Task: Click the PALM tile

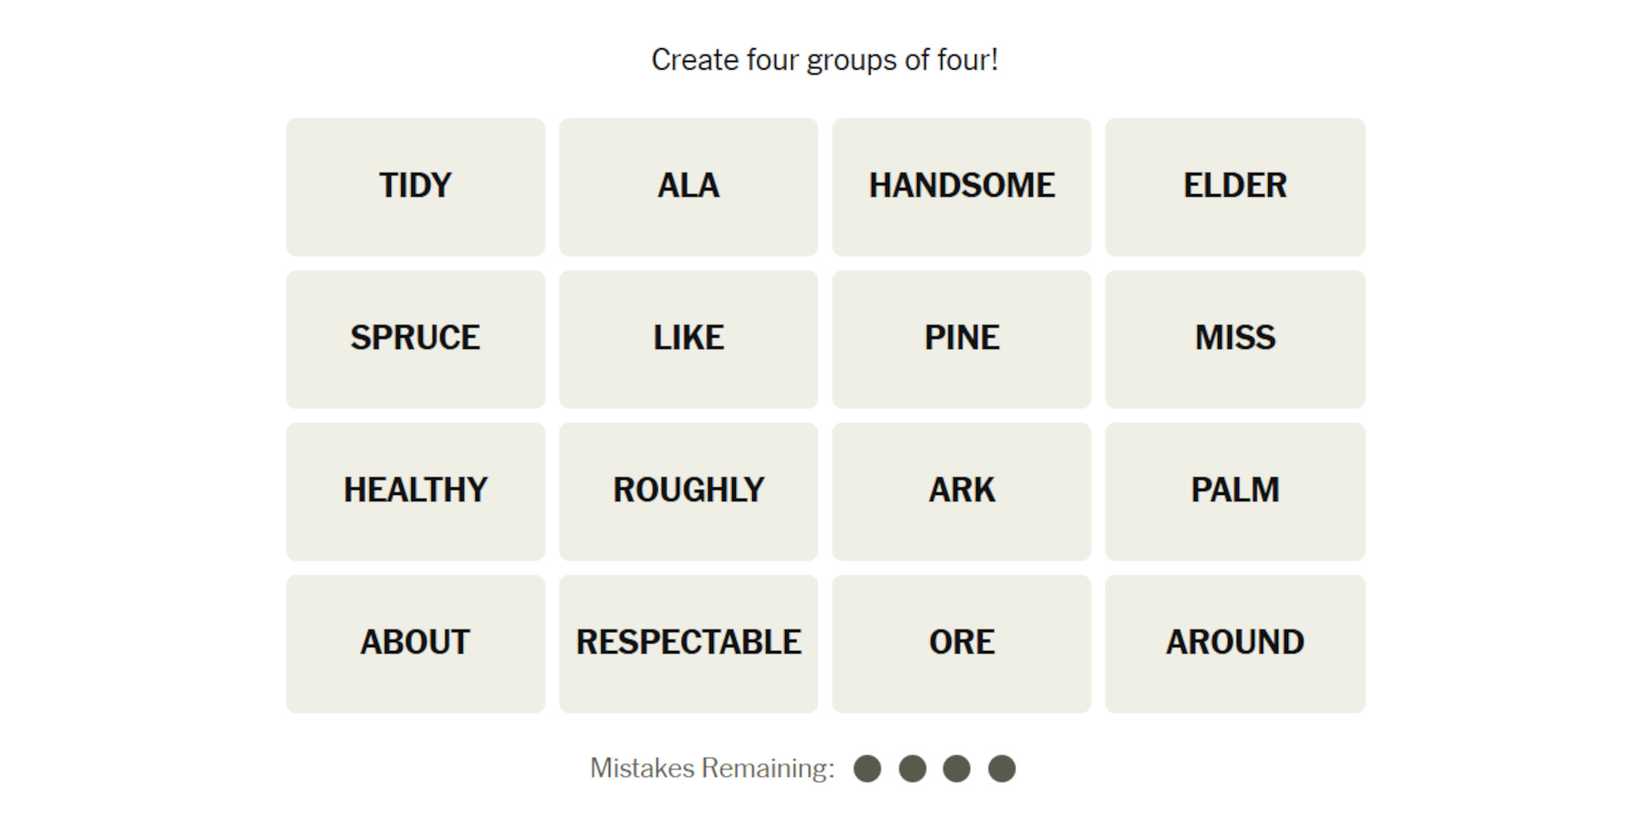Action: point(1235,490)
